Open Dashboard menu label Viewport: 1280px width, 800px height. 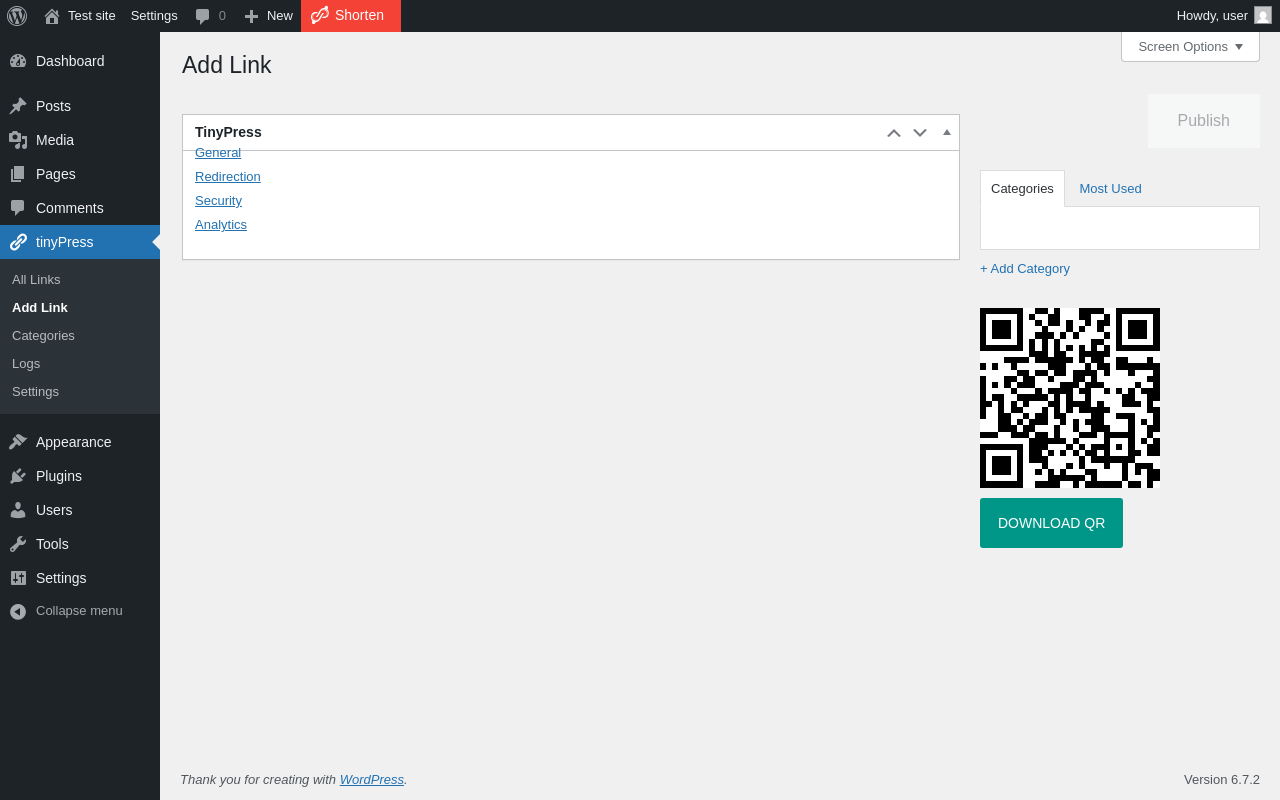point(70,61)
